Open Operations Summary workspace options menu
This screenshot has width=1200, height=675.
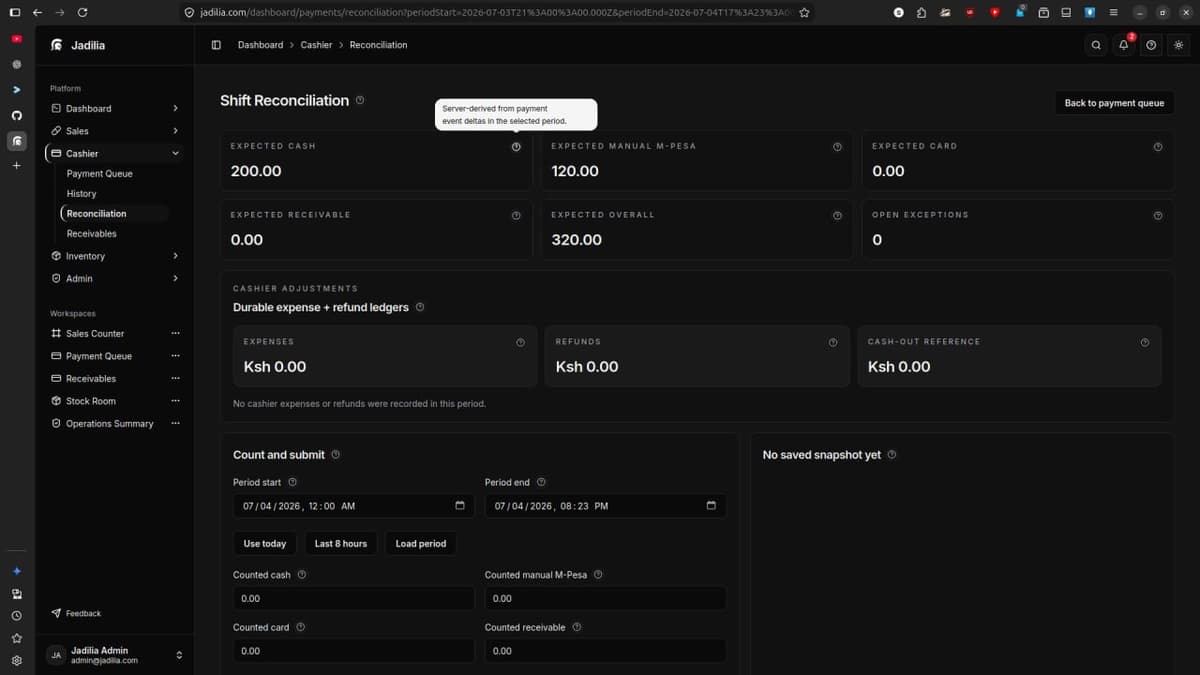[175, 423]
